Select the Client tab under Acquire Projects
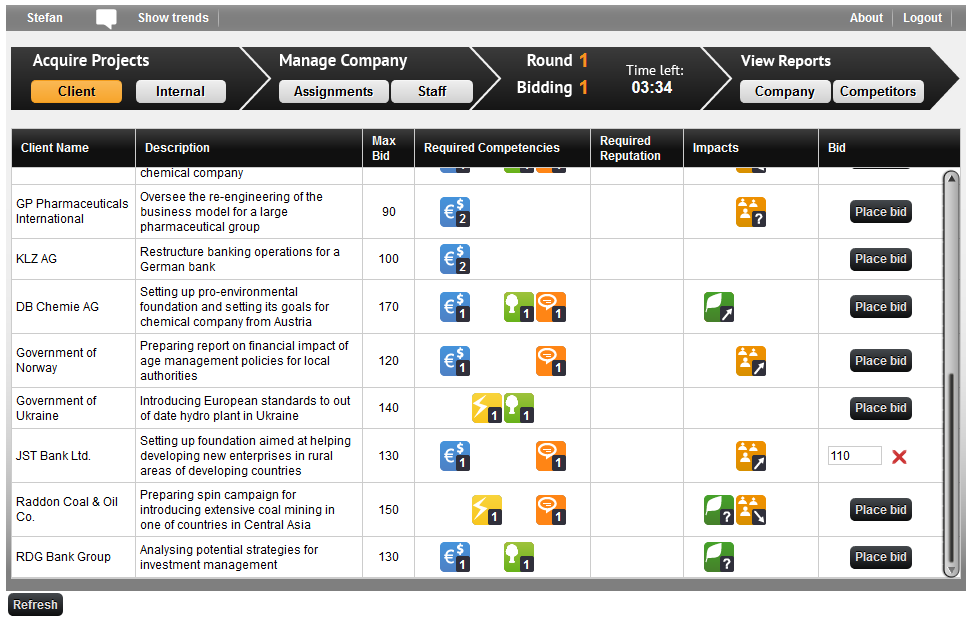This screenshot has width=975, height=643. [x=77, y=92]
